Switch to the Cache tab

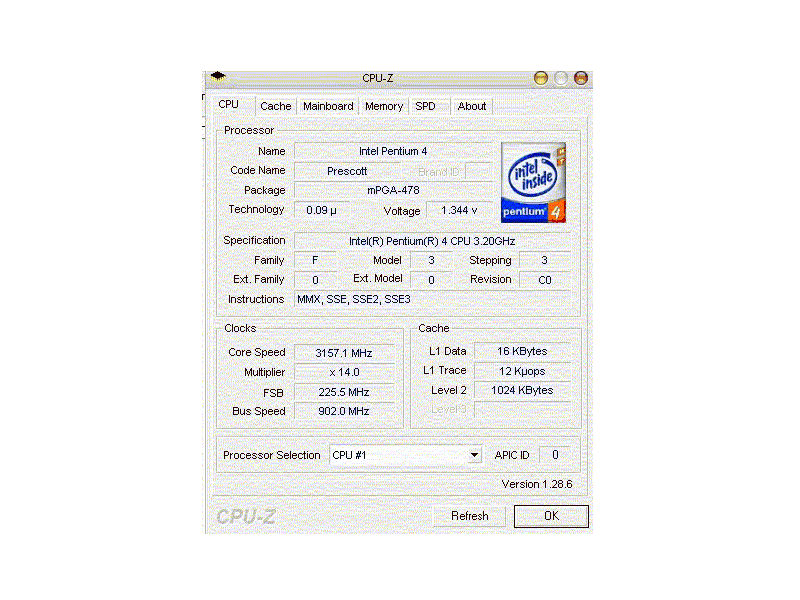(x=276, y=106)
